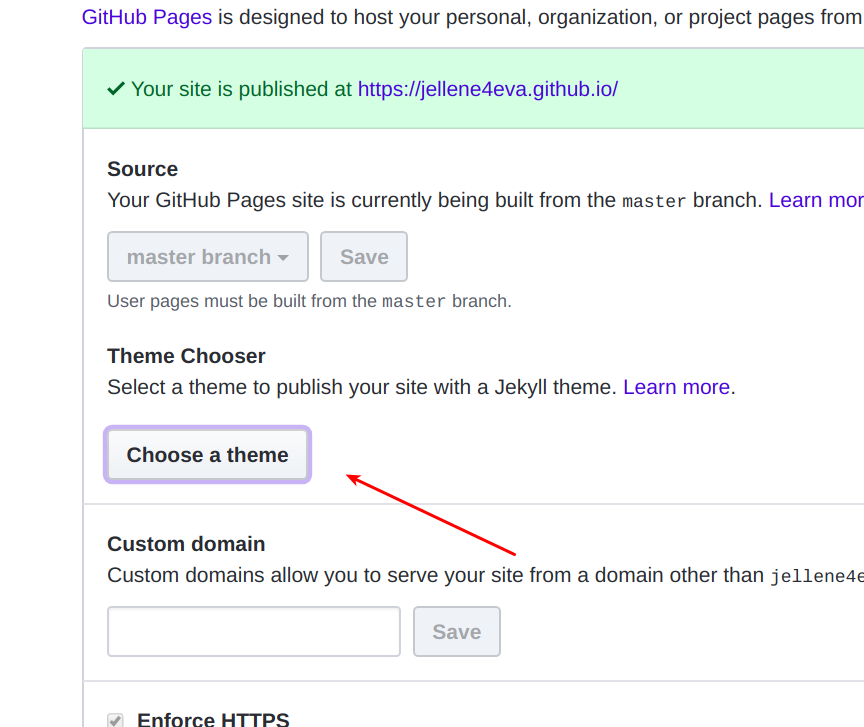Follow the Source section Learn more link
This screenshot has width=864, height=727.
click(x=816, y=200)
